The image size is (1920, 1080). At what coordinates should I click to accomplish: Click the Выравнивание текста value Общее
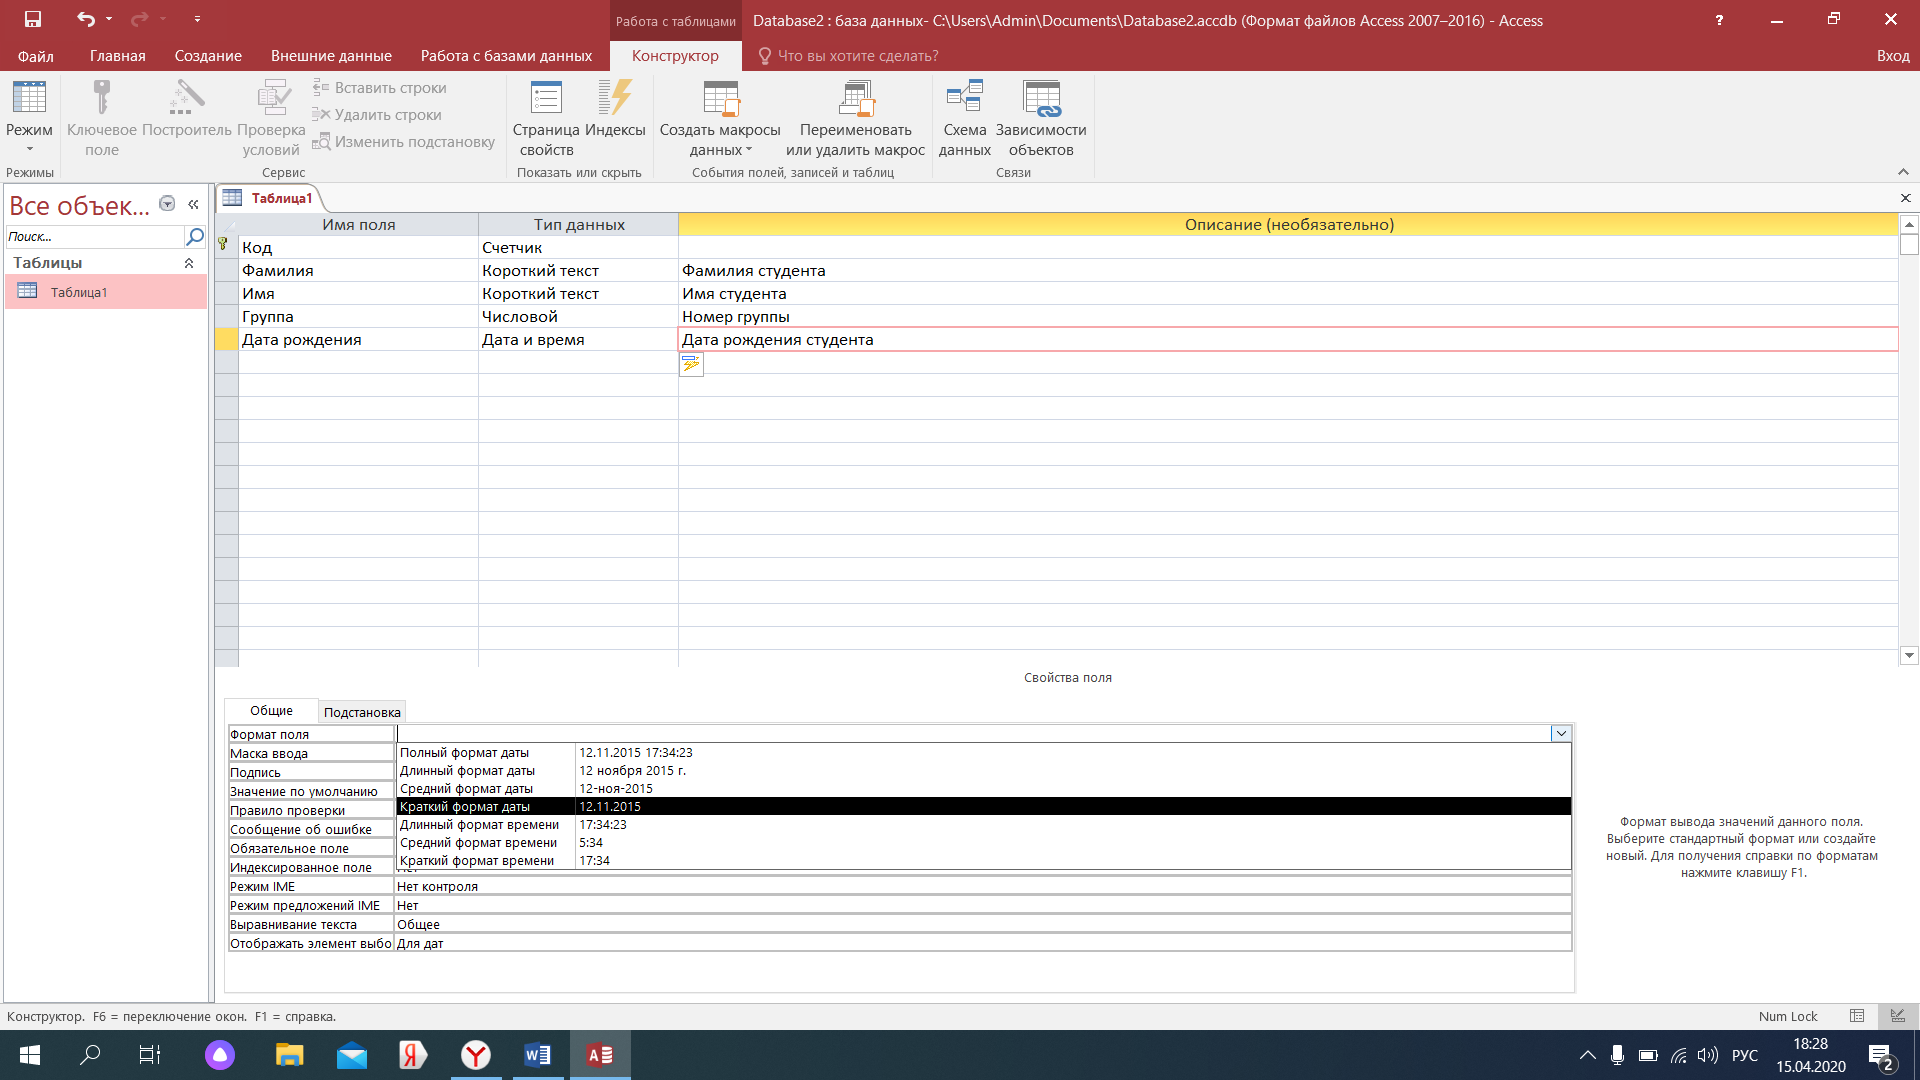point(983,925)
